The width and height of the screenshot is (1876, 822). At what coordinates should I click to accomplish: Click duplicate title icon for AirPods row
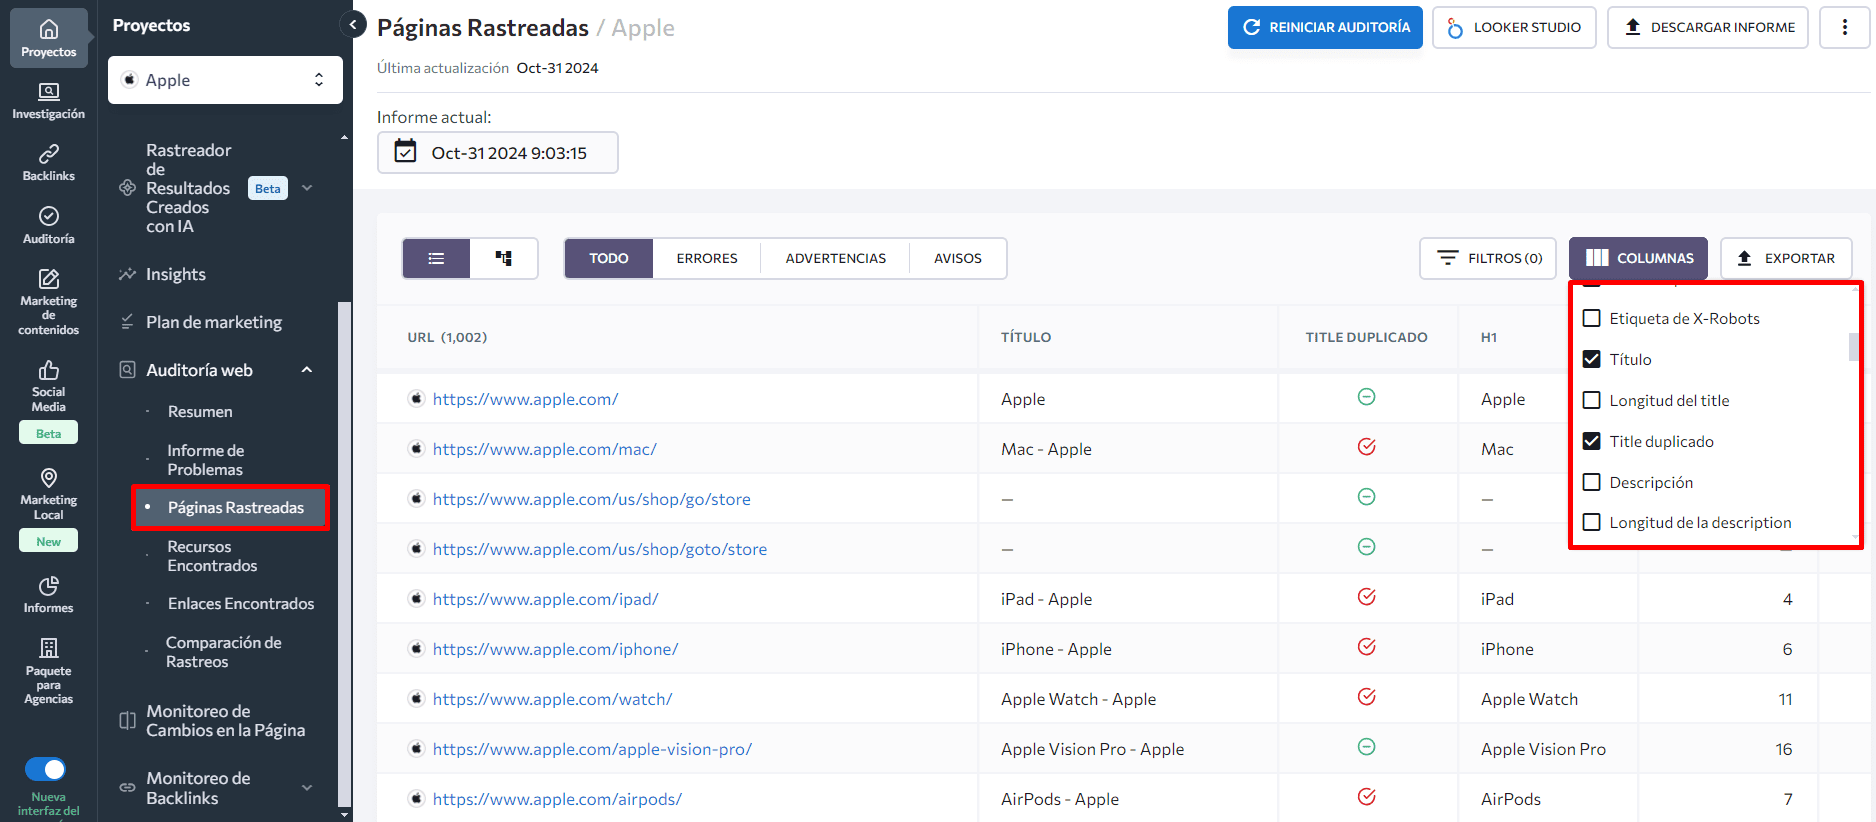click(x=1366, y=797)
